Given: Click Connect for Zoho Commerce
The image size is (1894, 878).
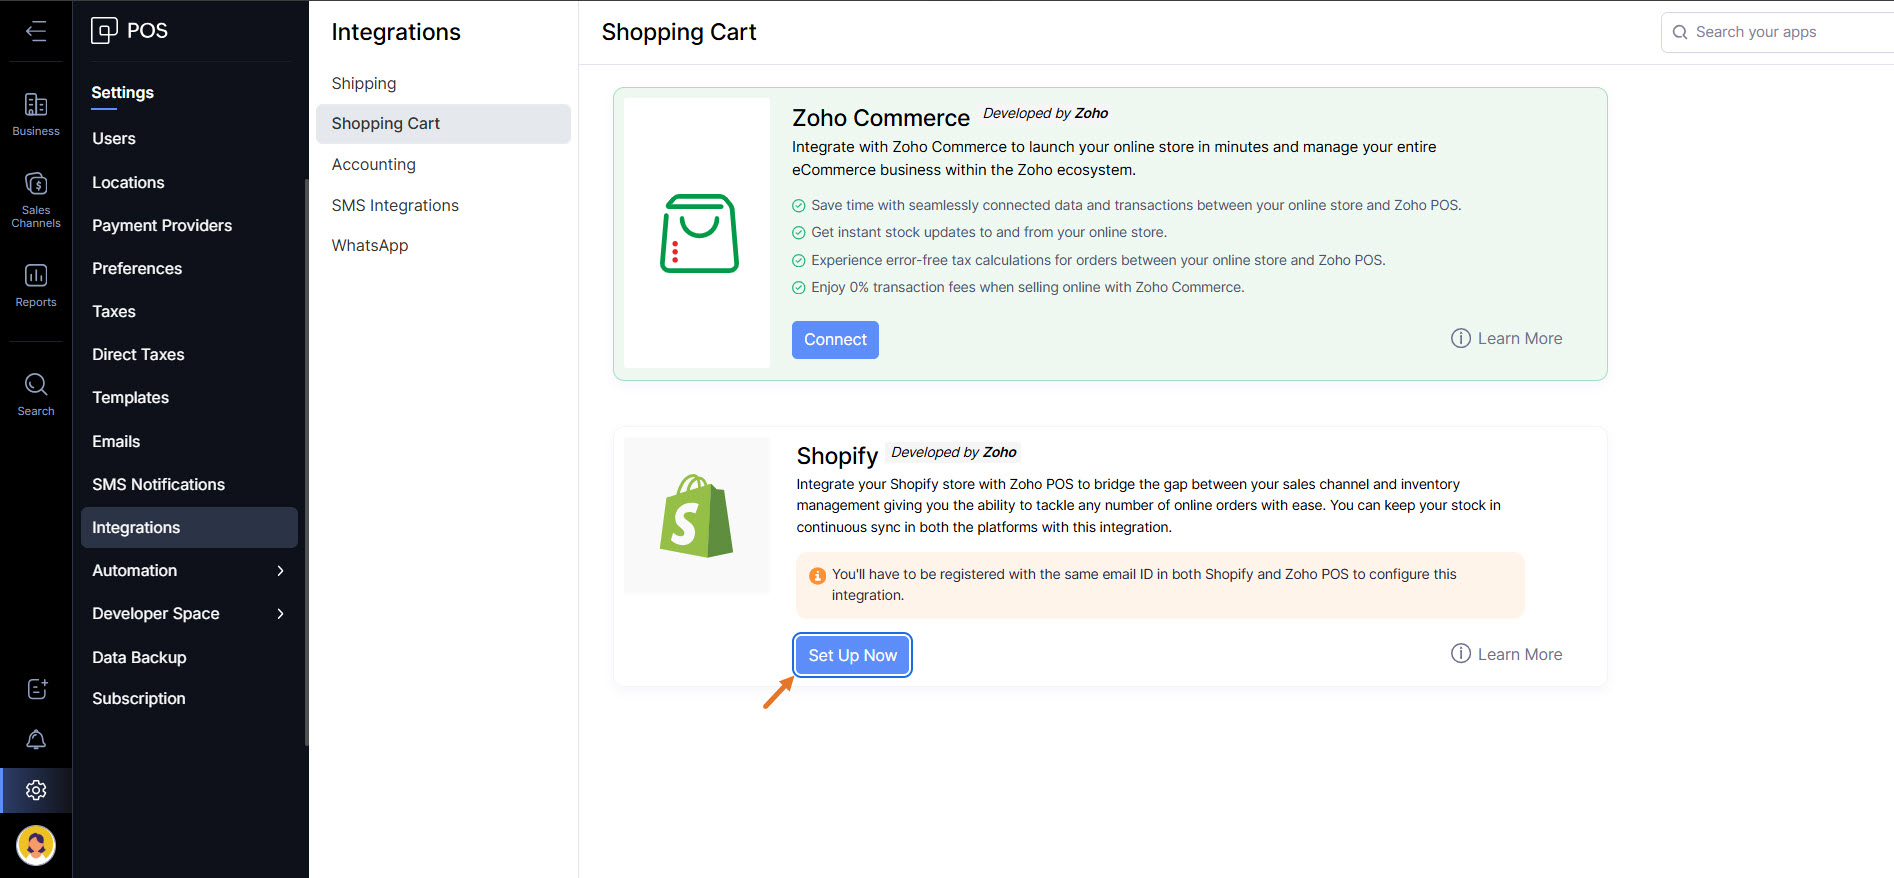Looking at the screenshot, I should [835, 340].
